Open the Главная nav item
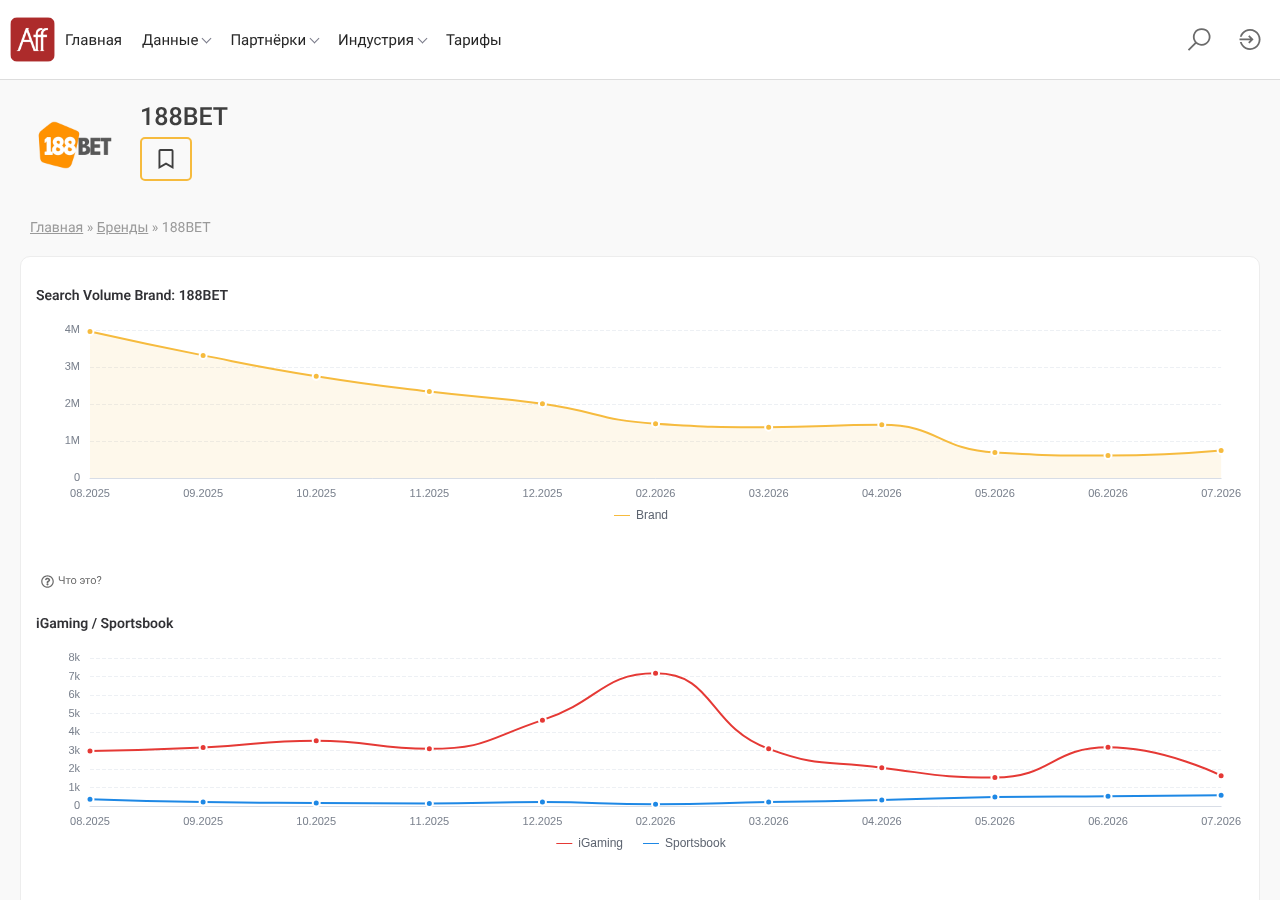Viewport: 1280px width, 900px height. (x=93, y=40)
